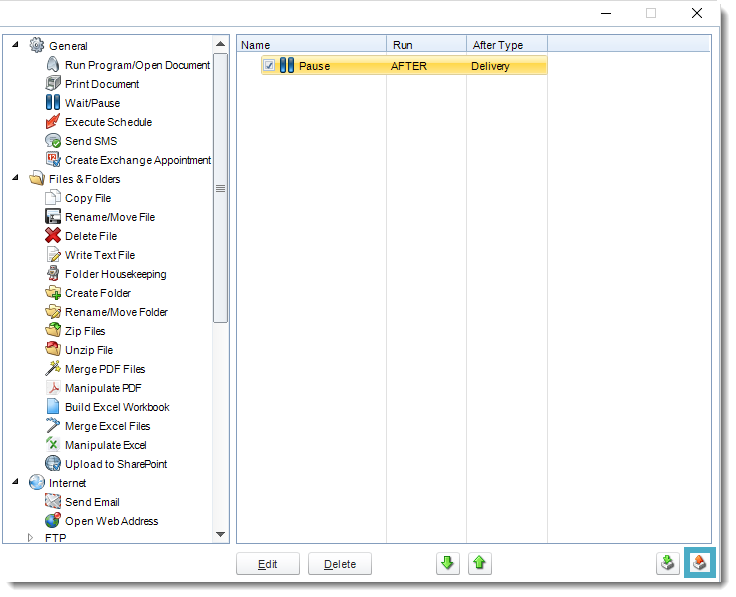Click the Edit button
Screen dimensions: 736x597
click(x=268, y=564)
